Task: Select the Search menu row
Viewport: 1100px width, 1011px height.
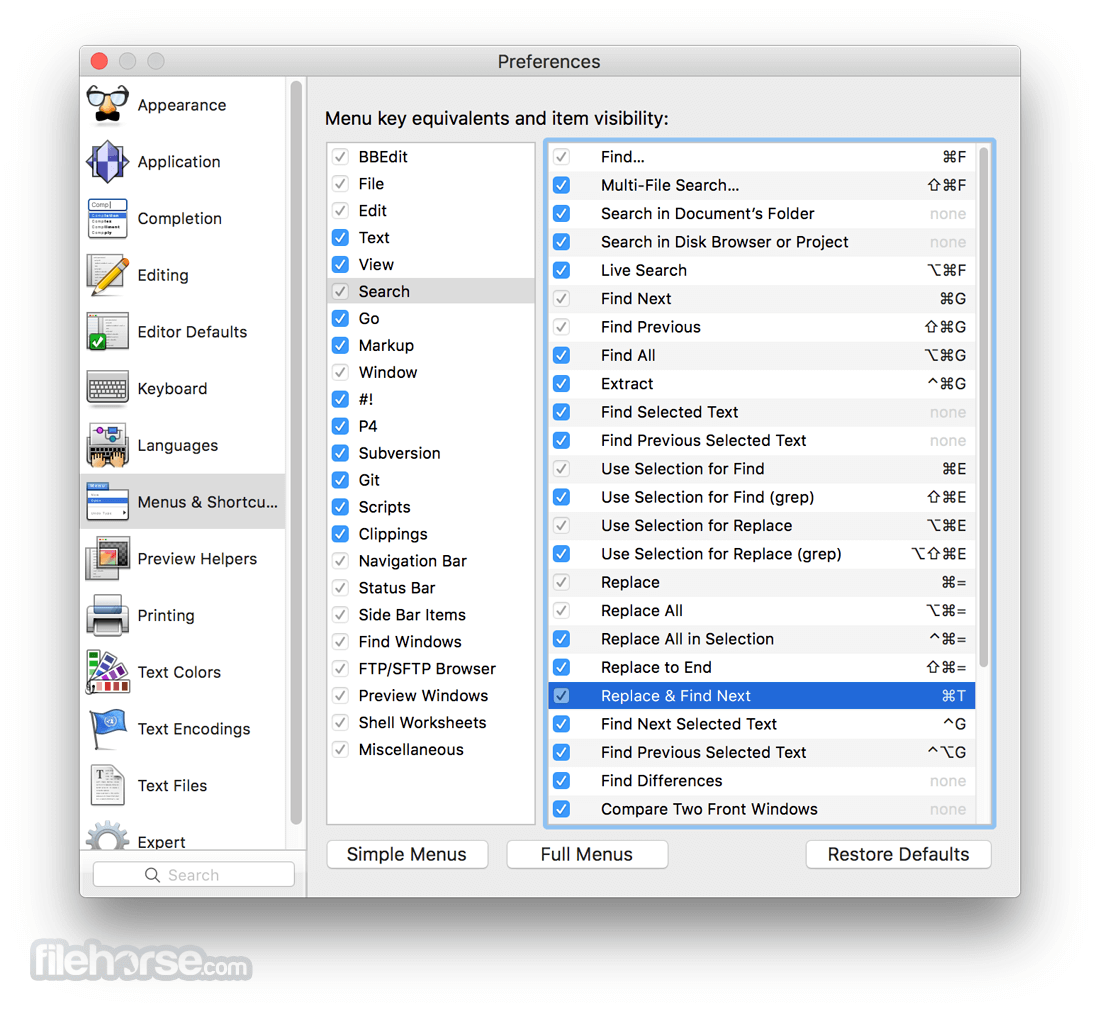Action: (431, 291)
